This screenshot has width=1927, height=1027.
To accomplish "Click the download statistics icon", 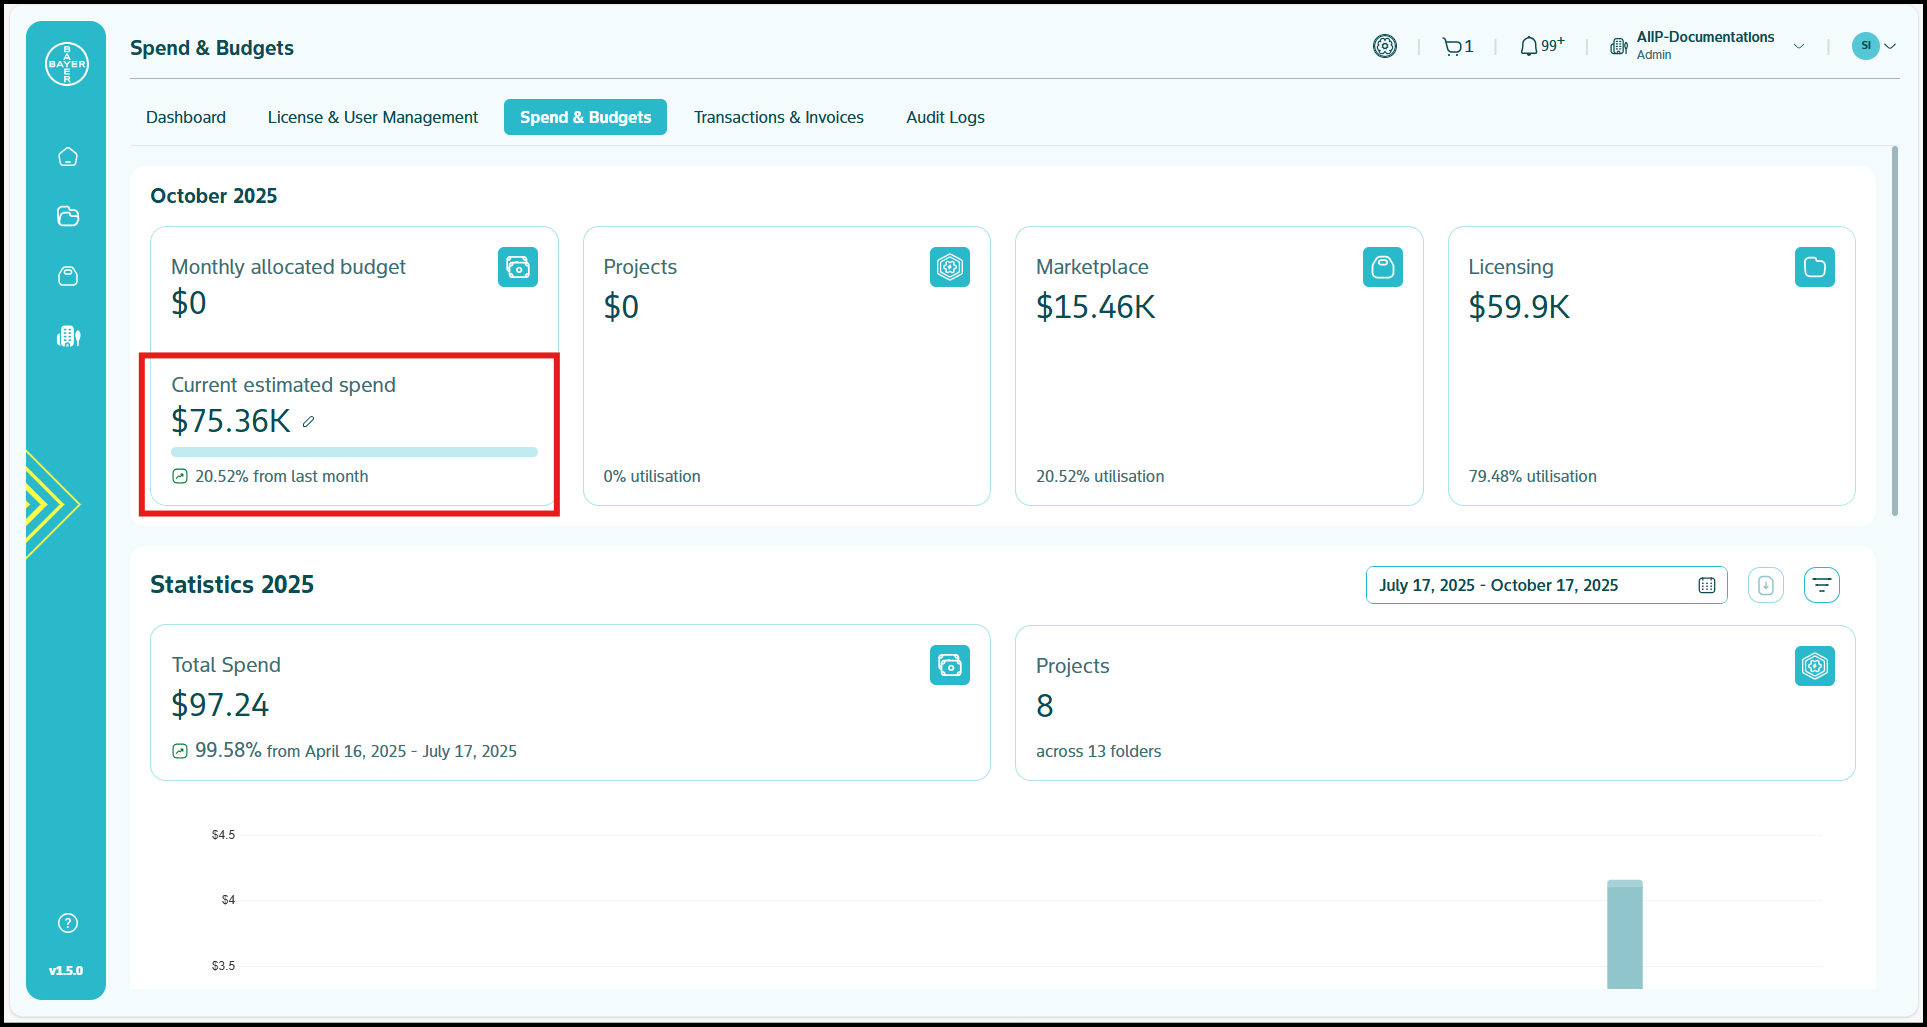I will pos(1765,585).
